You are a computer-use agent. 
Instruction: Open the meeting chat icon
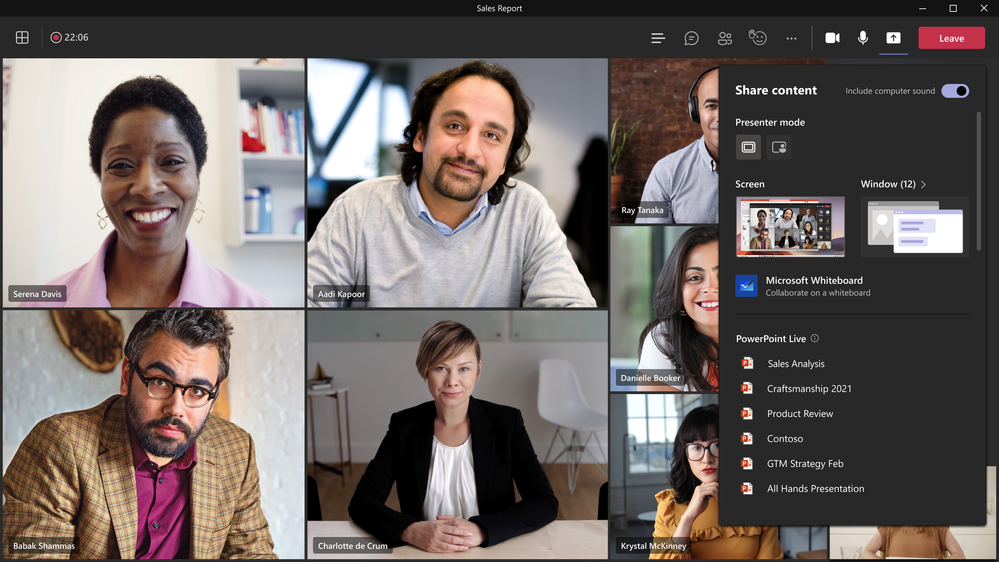(x=691, y=38)
